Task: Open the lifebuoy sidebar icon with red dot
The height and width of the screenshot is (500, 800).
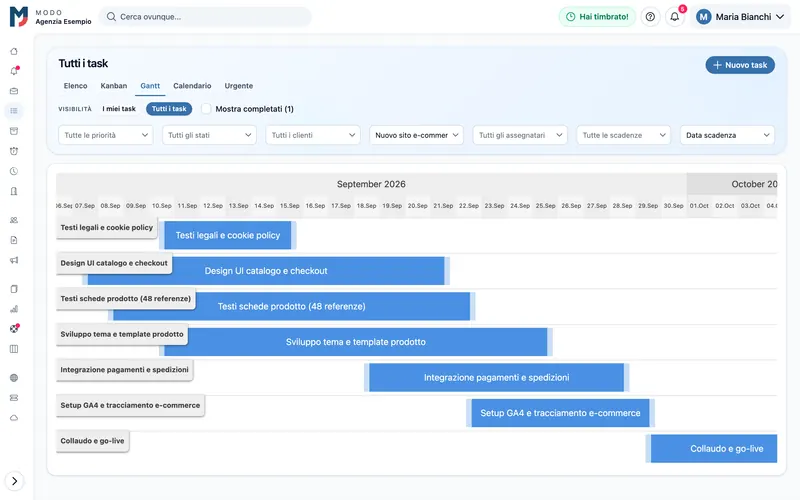Action: [14, 329]
